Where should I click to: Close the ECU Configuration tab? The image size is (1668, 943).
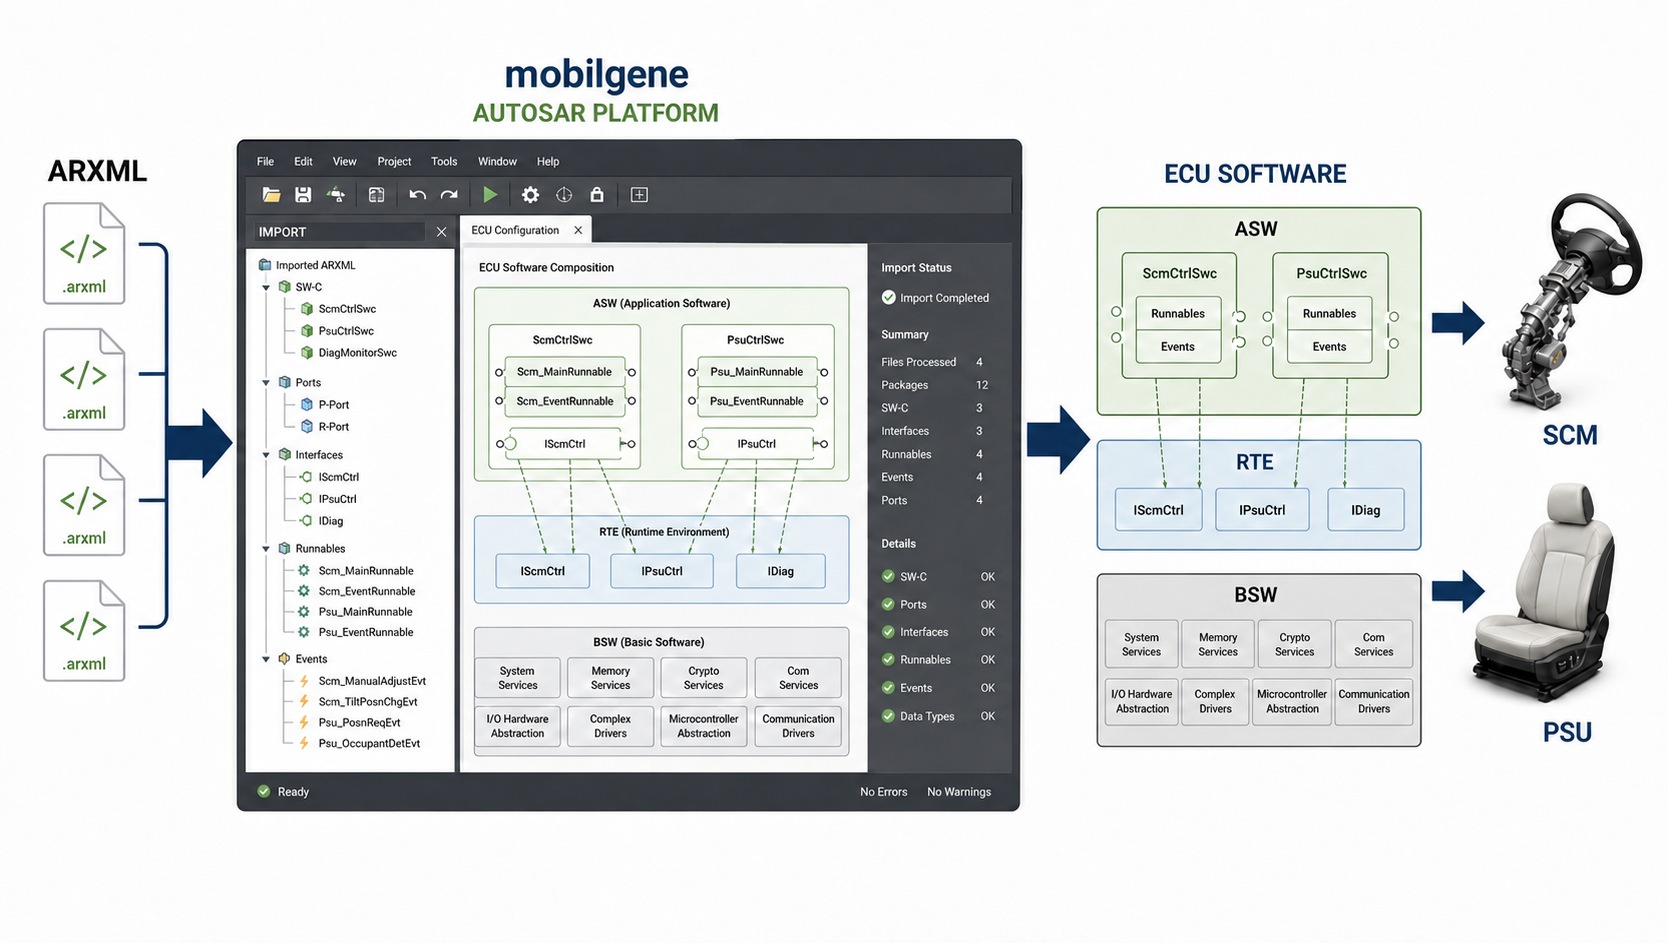(x=578, y=230)
